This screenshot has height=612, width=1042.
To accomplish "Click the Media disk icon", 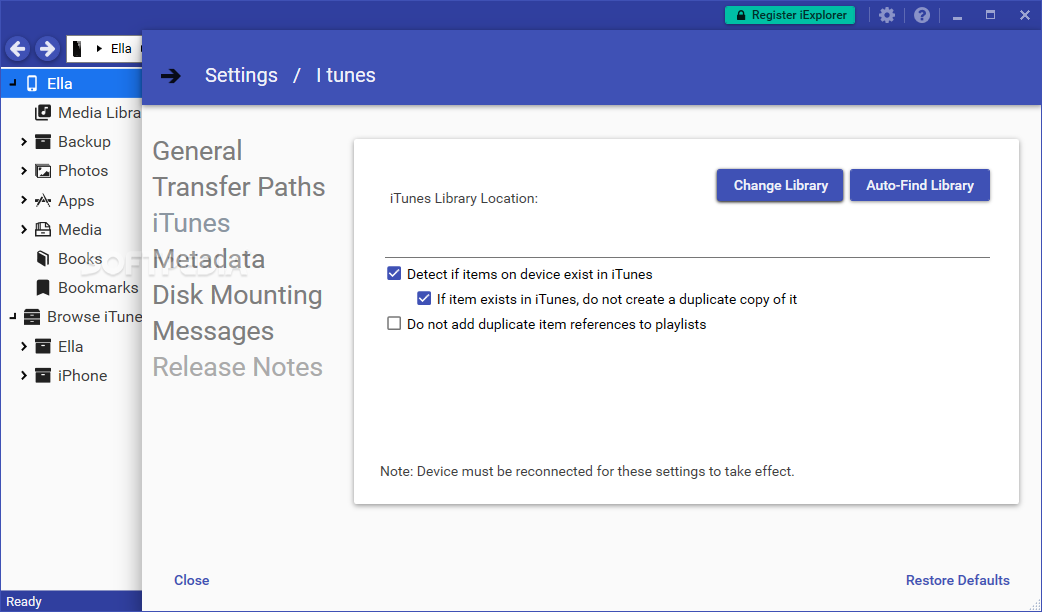I will tap(43, 229).
